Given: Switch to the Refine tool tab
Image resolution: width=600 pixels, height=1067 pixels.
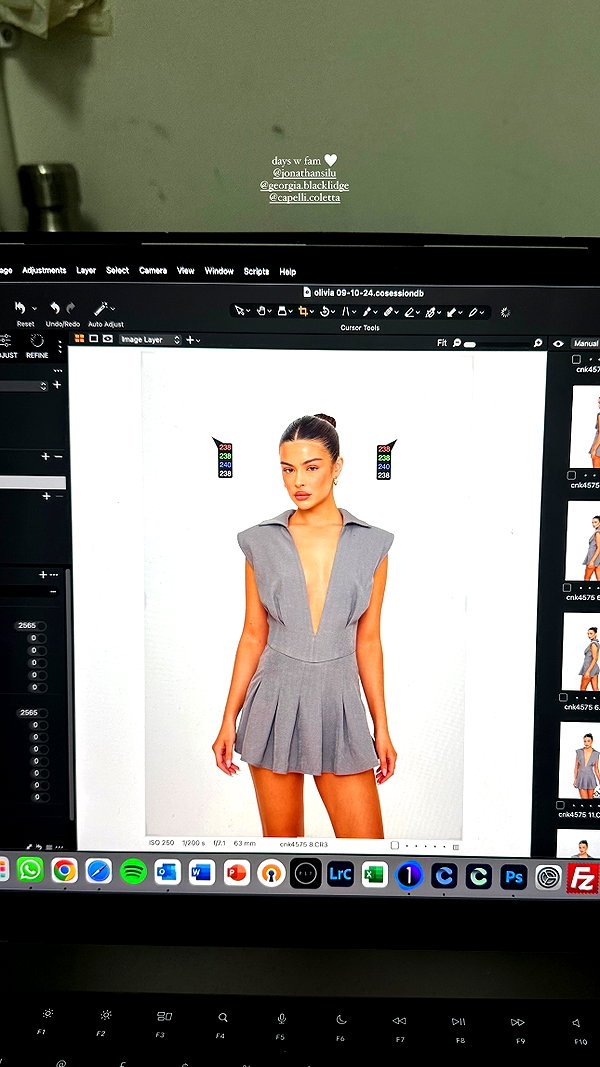Looking at the screenshot, I should click(x=37, y=346).
